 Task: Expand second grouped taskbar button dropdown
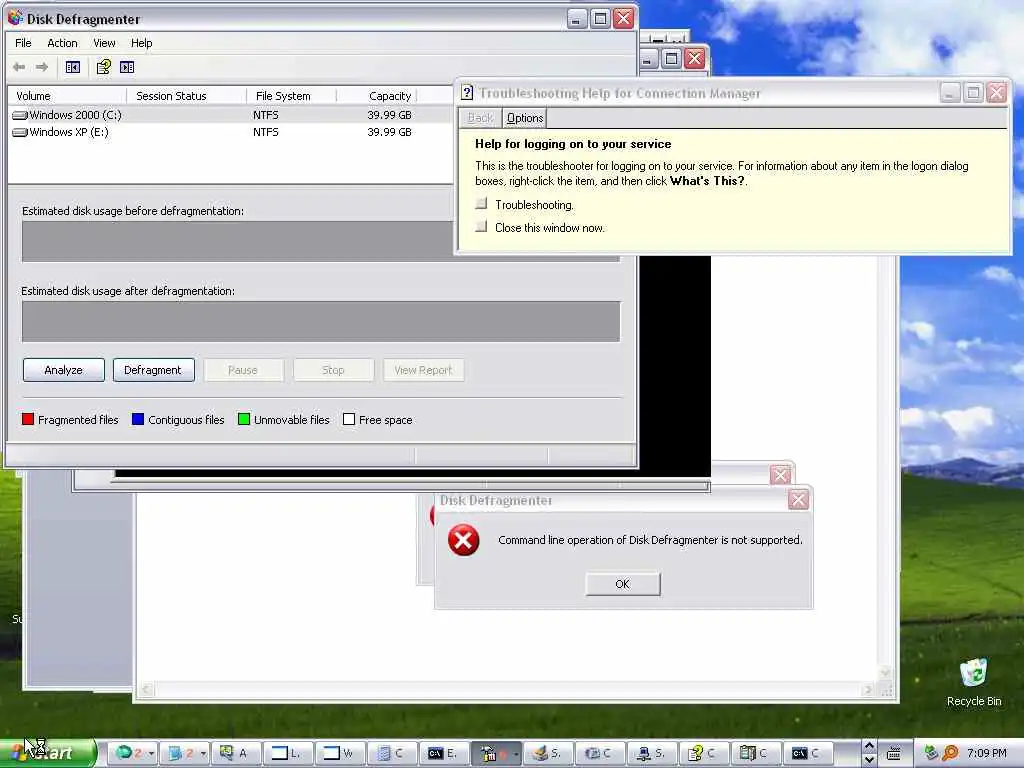click(203, 753)
